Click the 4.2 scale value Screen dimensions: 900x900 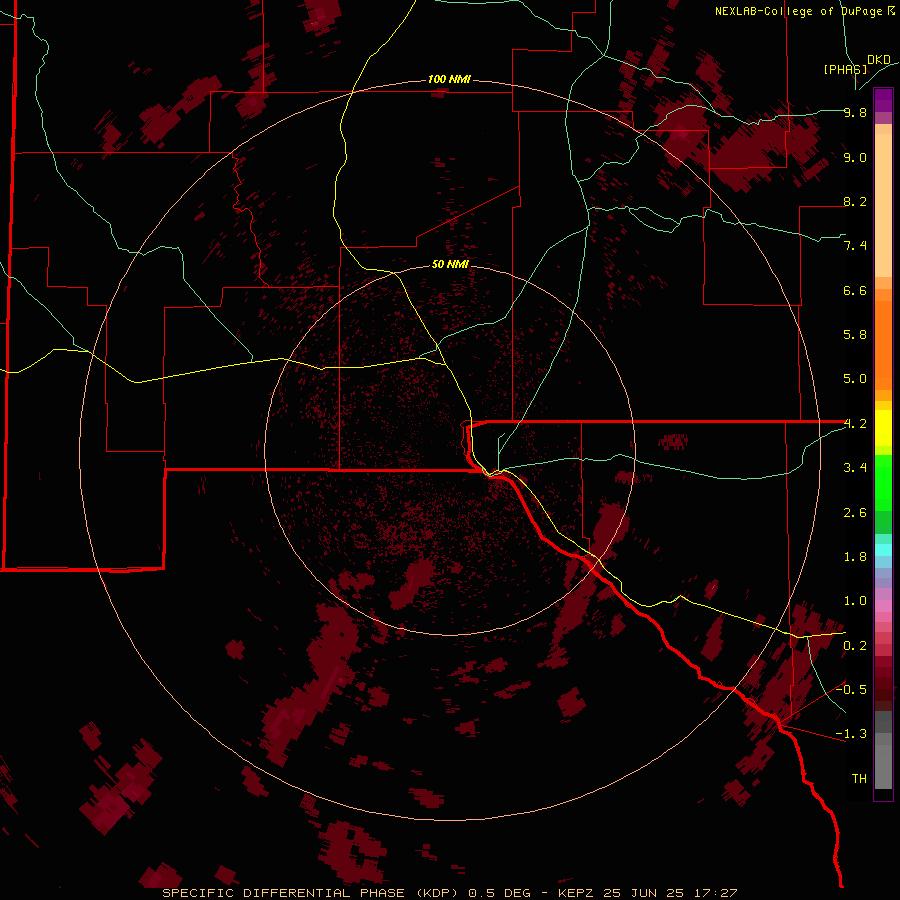(x=855, y=424)
